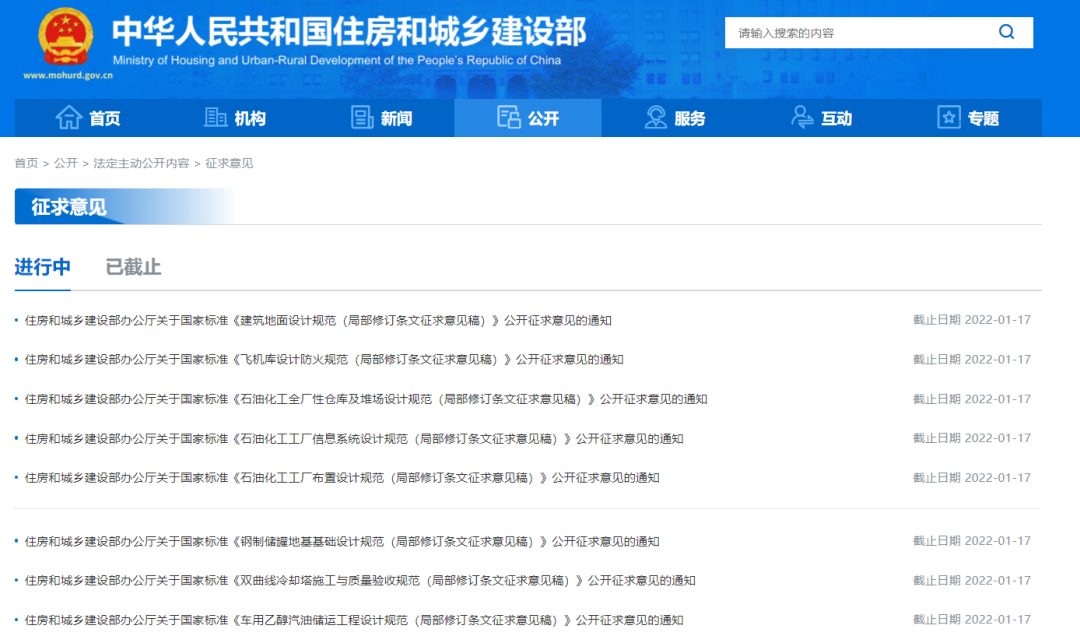
Task: Click the 服务 headset person icon
Action: point(656,118)
